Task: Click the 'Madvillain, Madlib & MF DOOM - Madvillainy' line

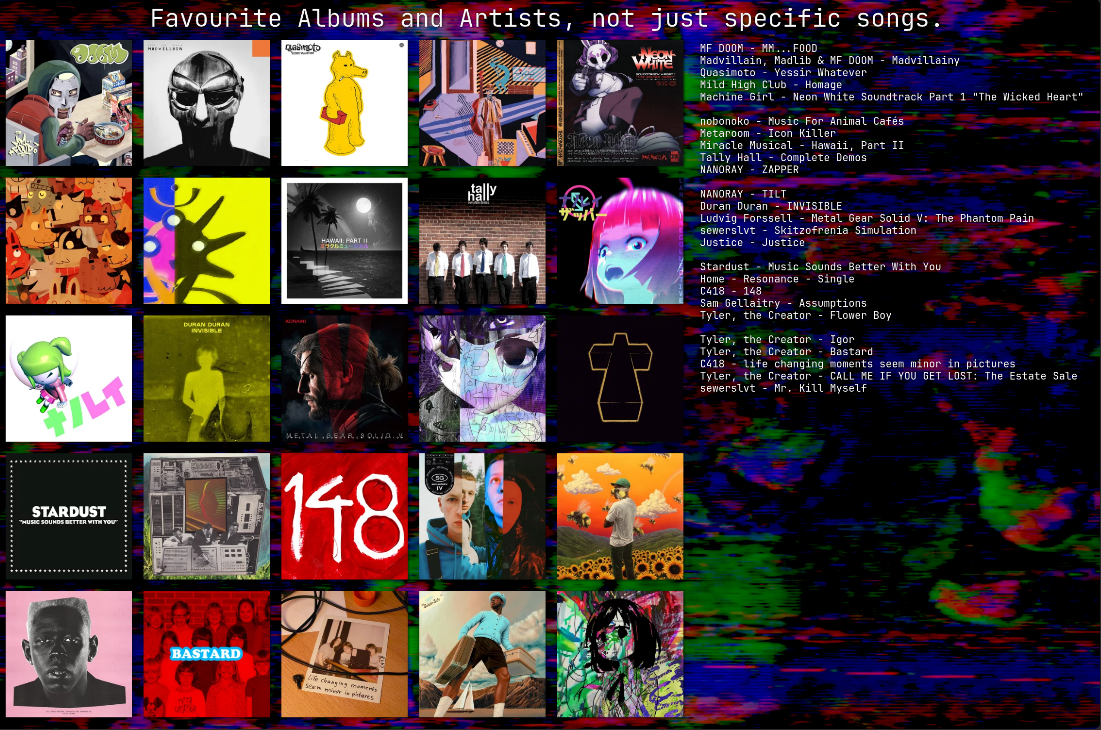Action: click(829, 60)
